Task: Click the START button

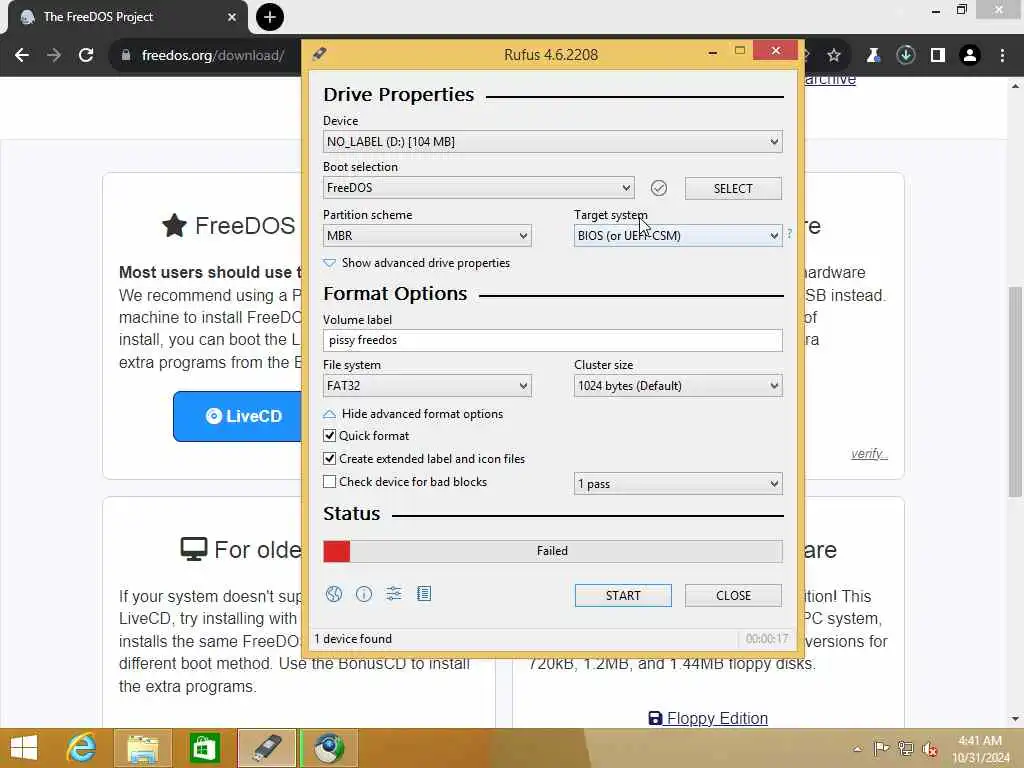Action: [623, 596]
